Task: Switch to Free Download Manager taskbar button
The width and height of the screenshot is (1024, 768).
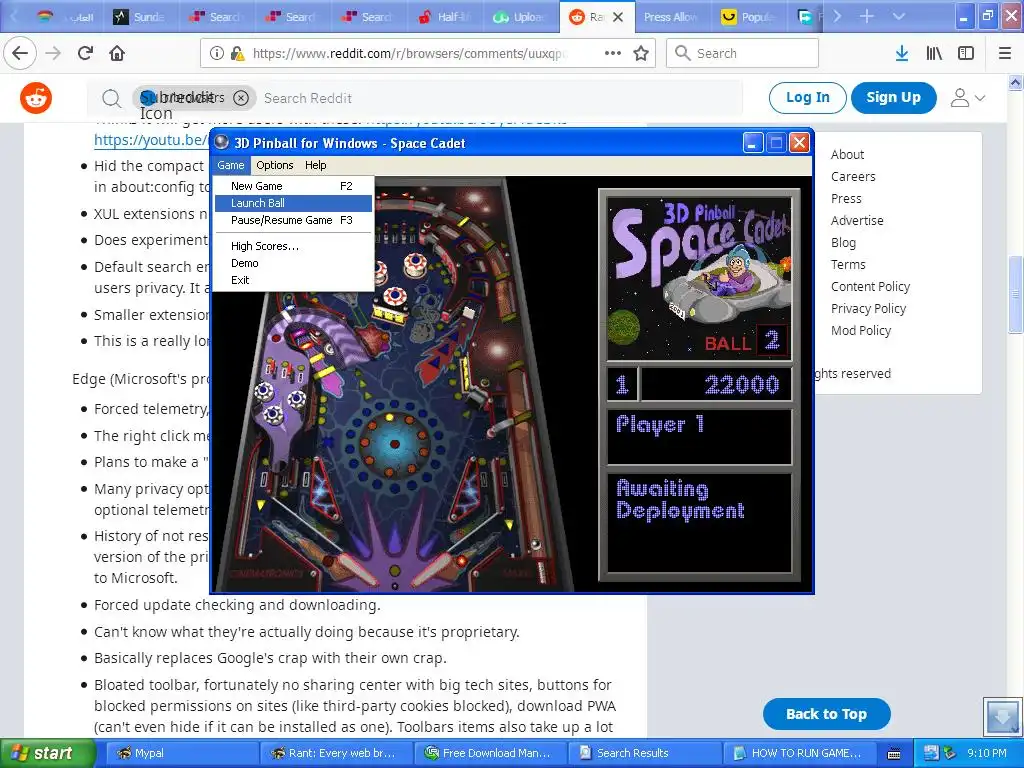Action: [x=491, y=753]
